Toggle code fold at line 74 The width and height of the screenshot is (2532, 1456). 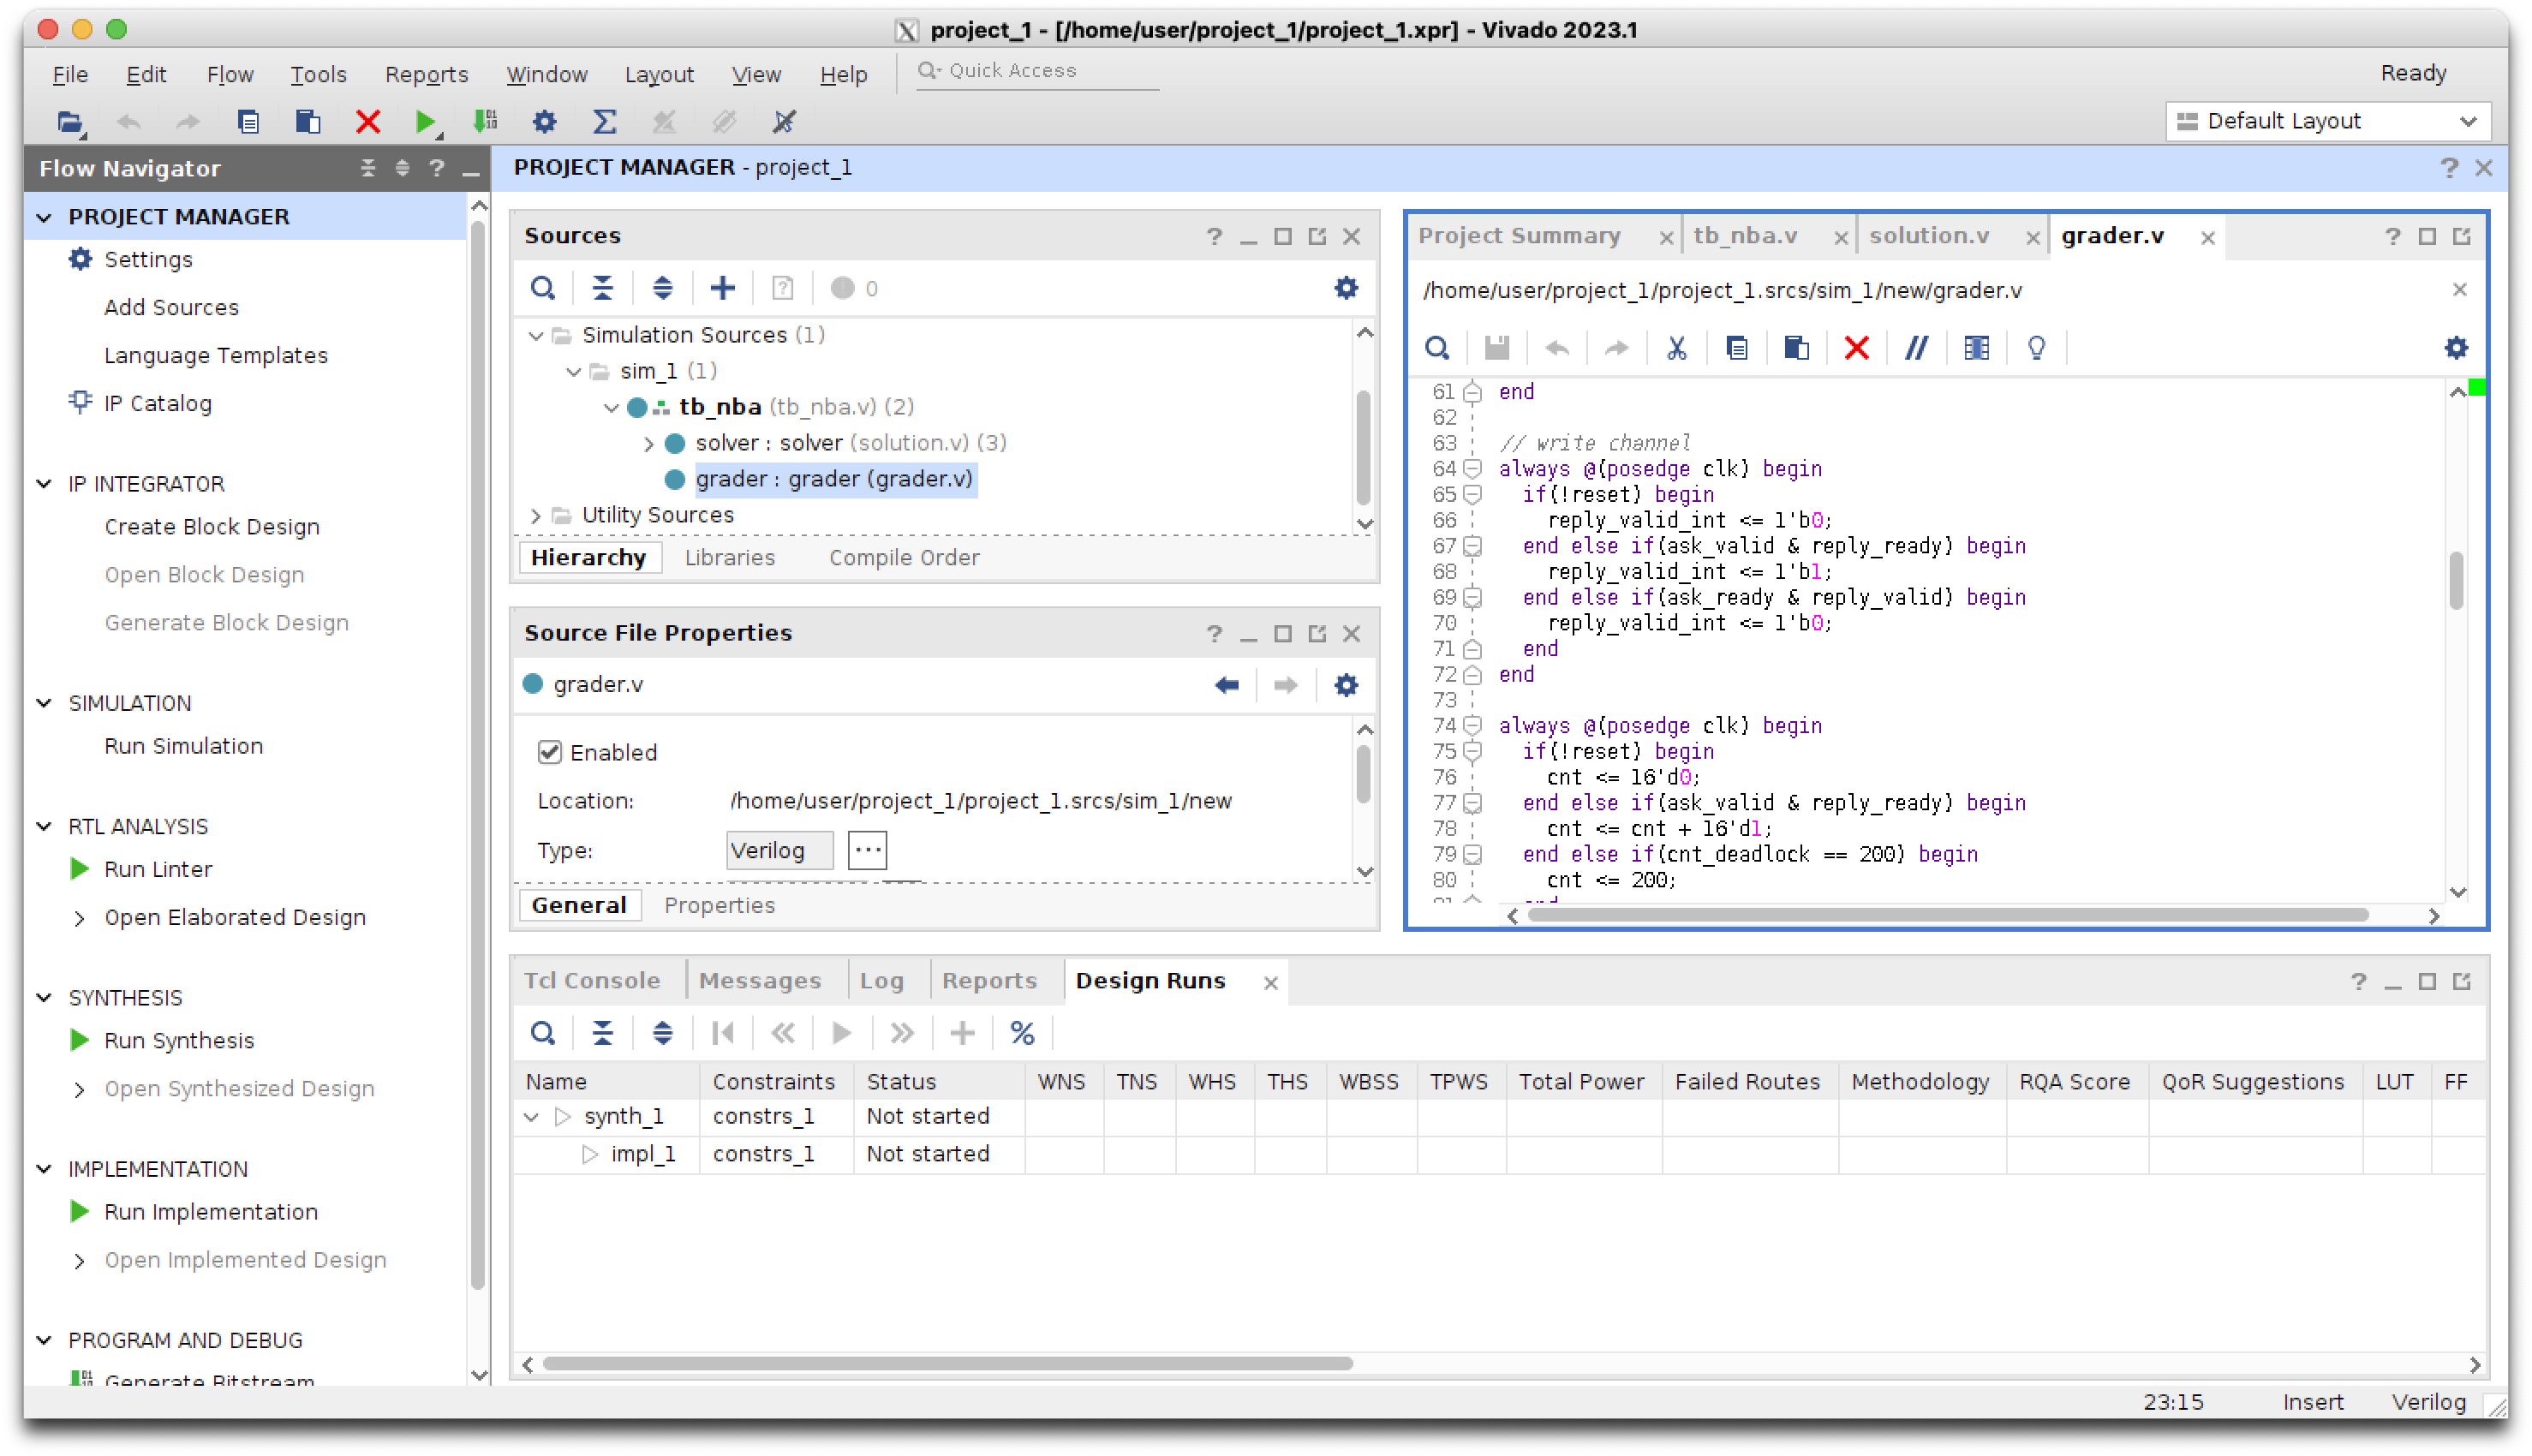[x=1472, y=726]
